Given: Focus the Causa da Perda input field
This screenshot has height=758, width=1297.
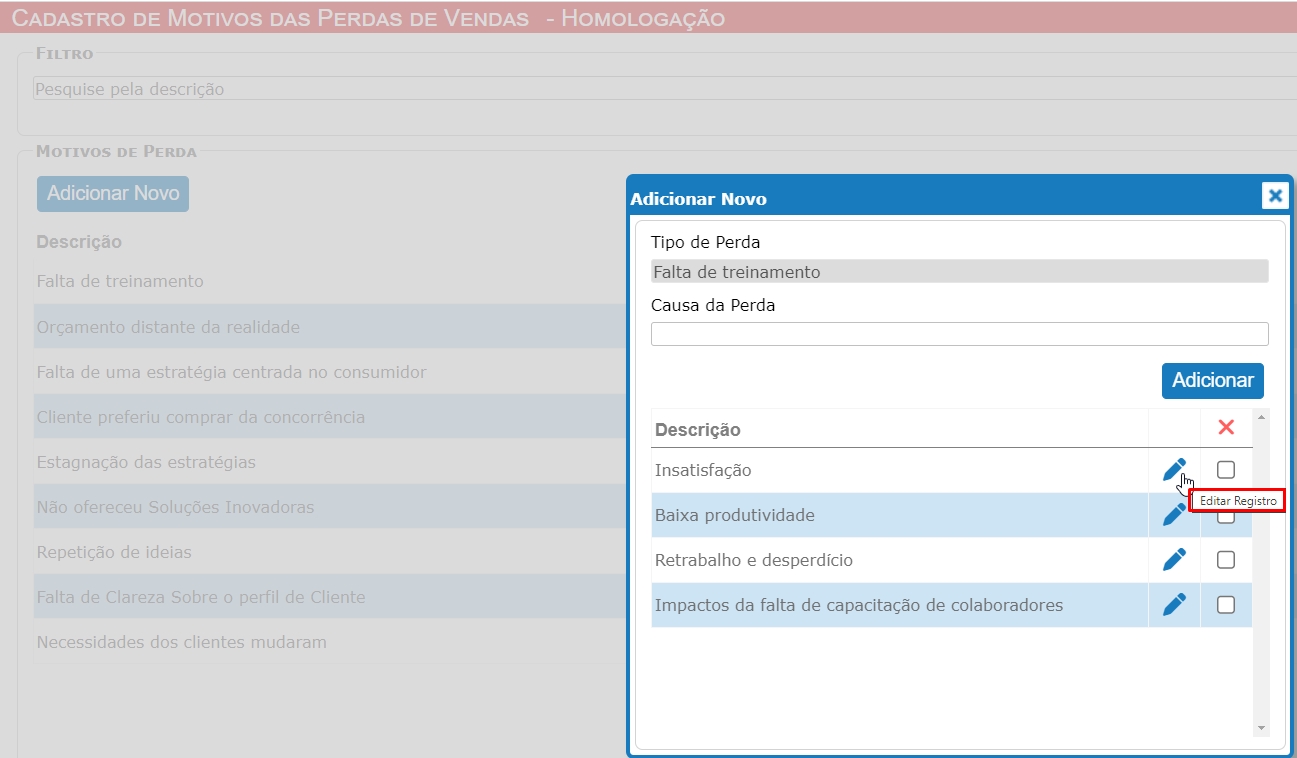Looking at the screenshot, I should [x=959, y=334].
